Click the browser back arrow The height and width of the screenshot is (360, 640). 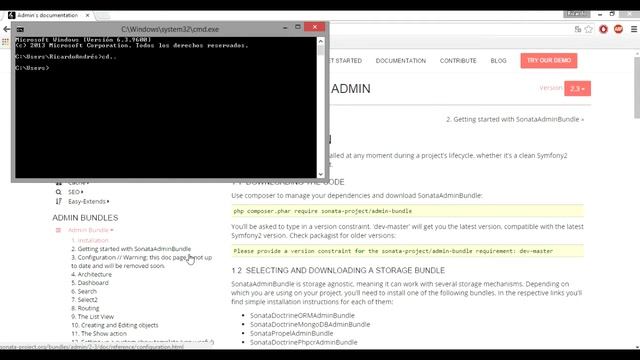[x=6, y=29]
